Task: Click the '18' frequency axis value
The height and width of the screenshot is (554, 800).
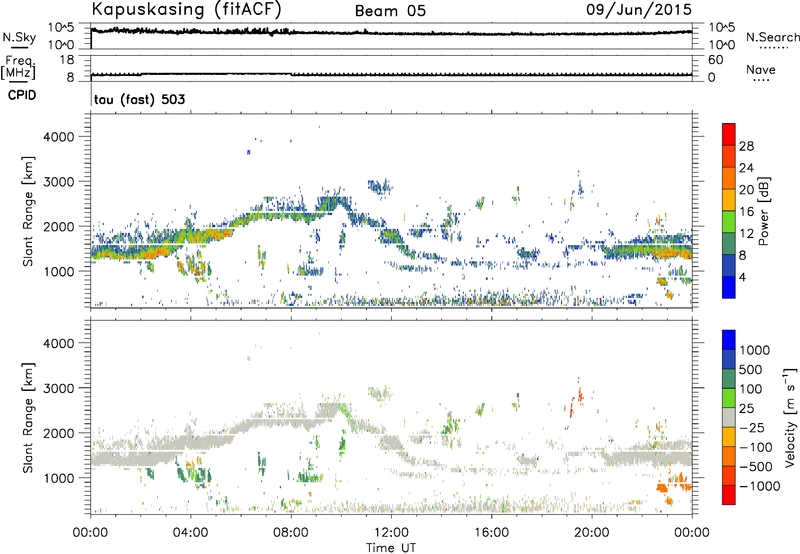Action: pos(67,60)
